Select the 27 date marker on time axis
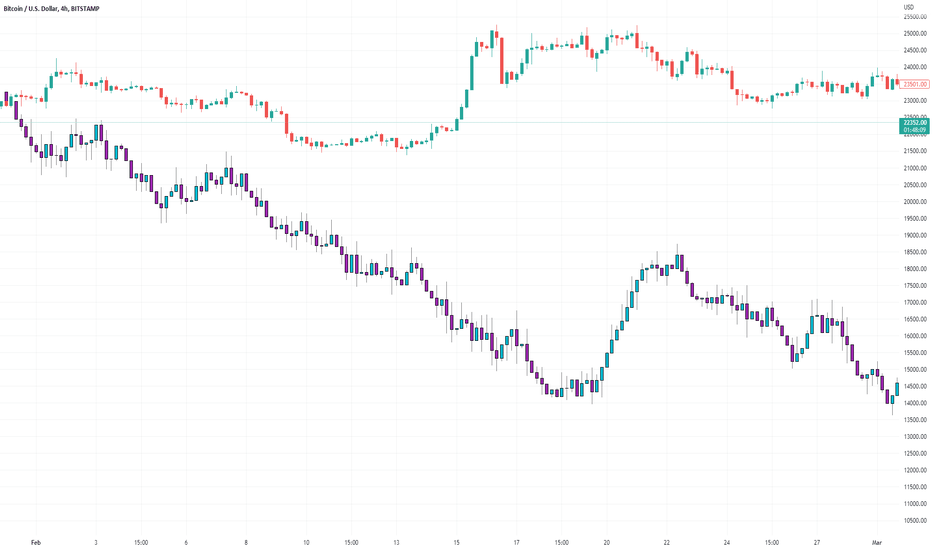The height and width of the screenshot is (550, 932). [x=817, y=543]
